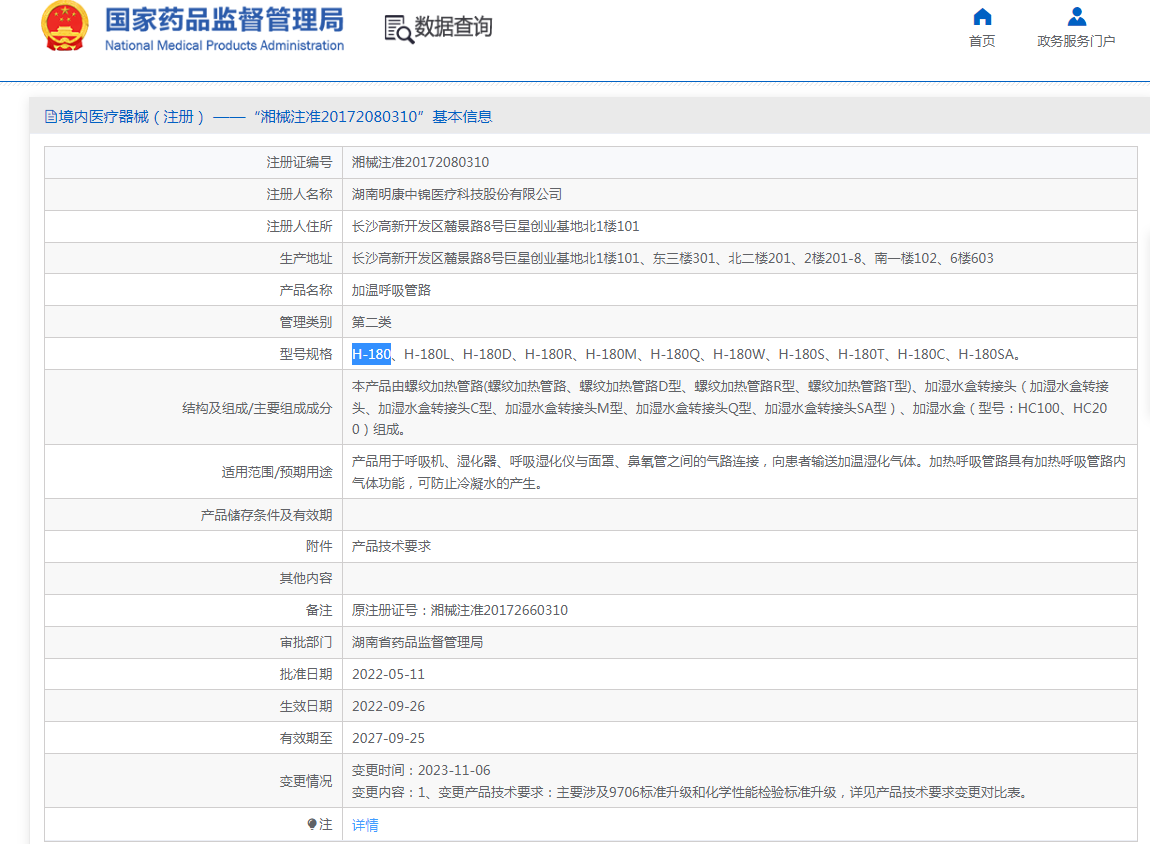This screenshot has height=844, width=1150.
Task: Click product name 加温呼吸管路
Action: [x=392, y=290]
